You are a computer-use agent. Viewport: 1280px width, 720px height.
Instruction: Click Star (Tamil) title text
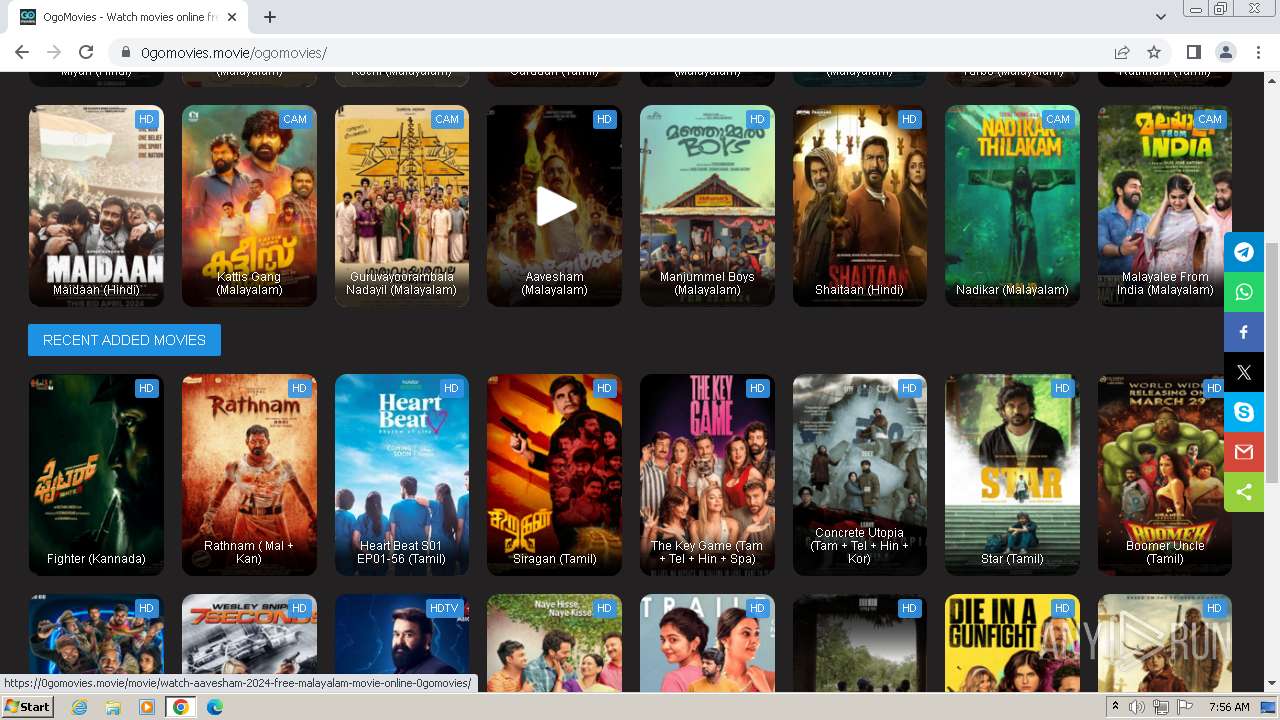pyautogui.click(x=1012, y=559)
